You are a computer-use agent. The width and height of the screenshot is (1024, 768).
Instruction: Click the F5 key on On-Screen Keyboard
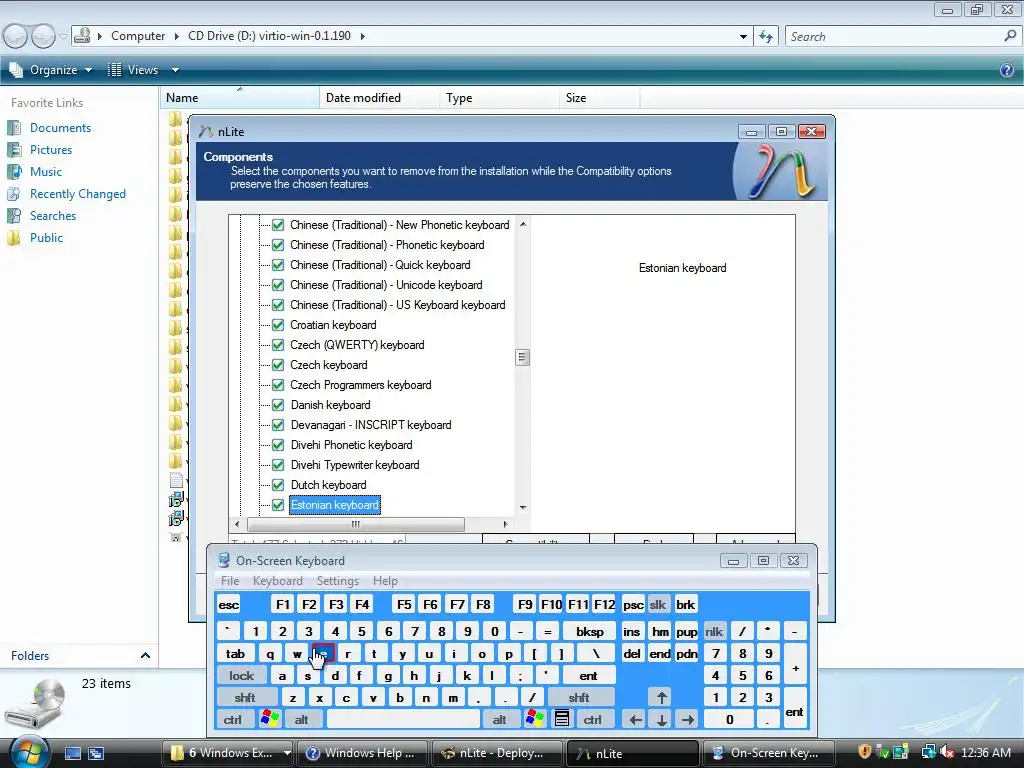[x=404, y=605]
